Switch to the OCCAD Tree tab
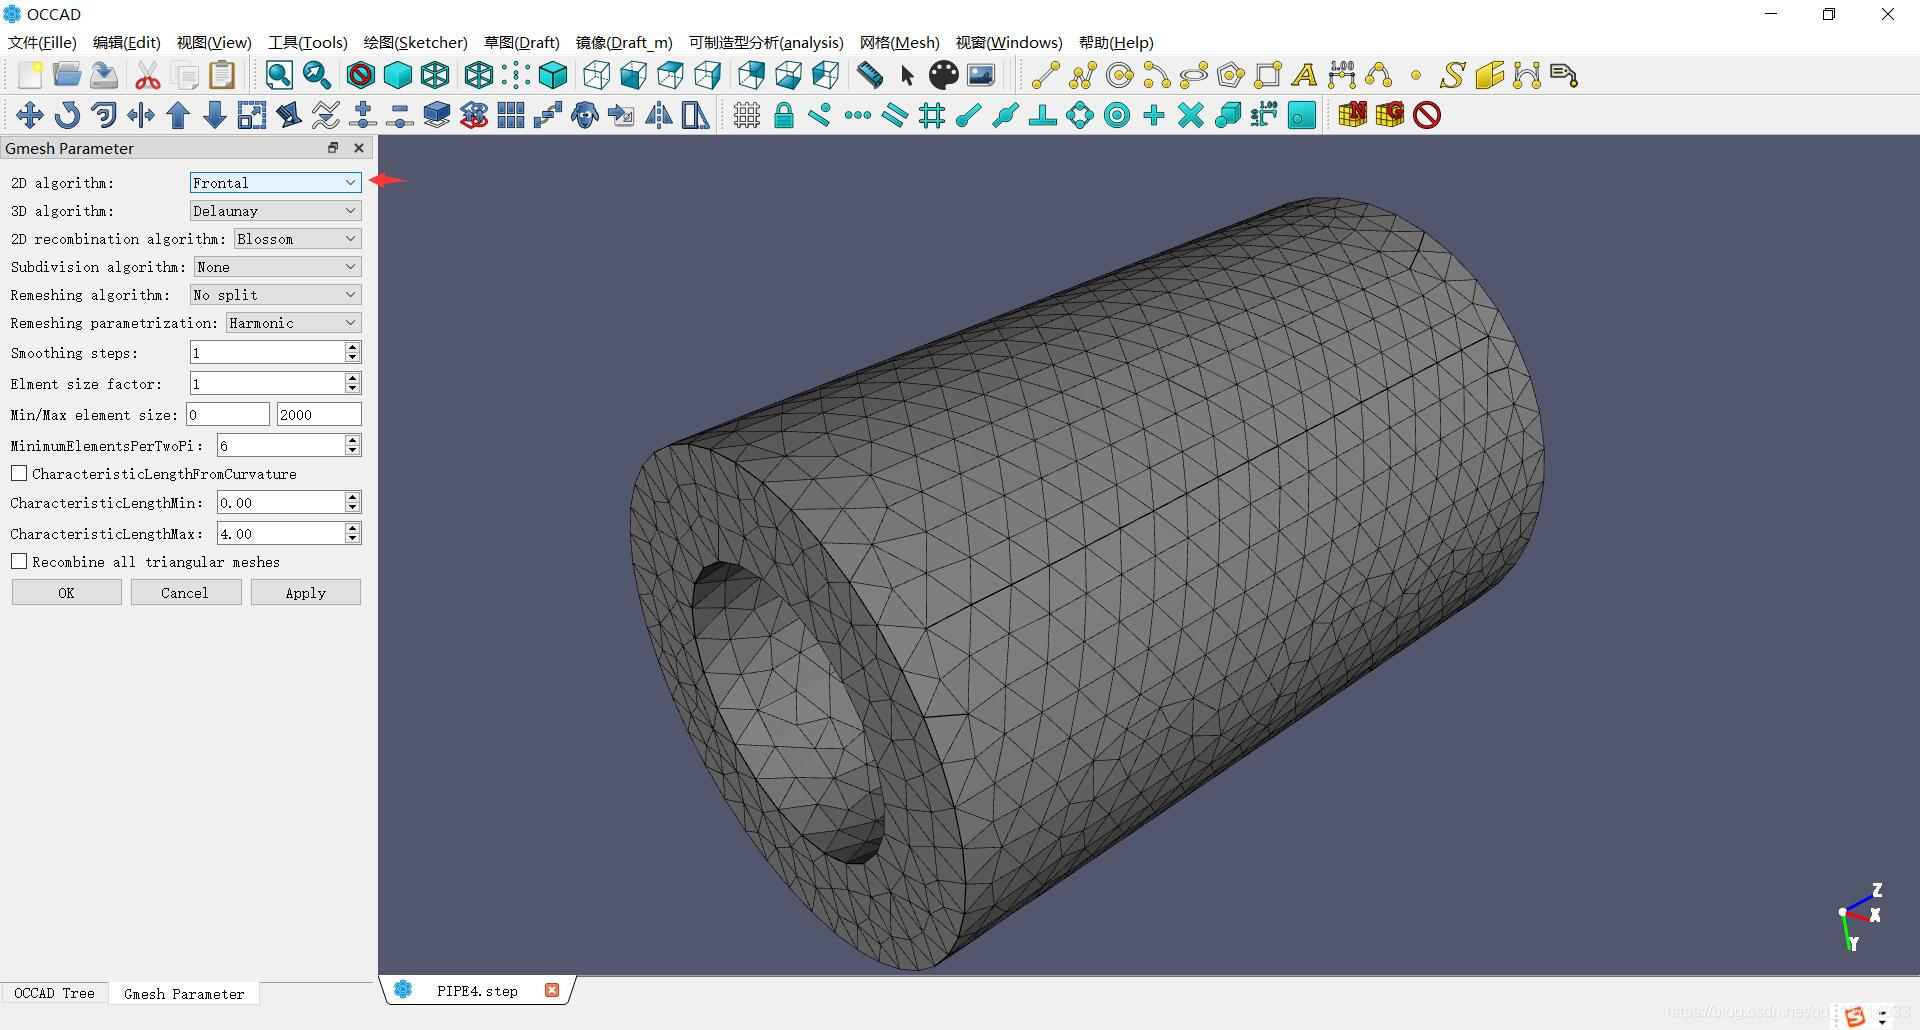Screen dimensions: 1920x1030 pos(54,993)
